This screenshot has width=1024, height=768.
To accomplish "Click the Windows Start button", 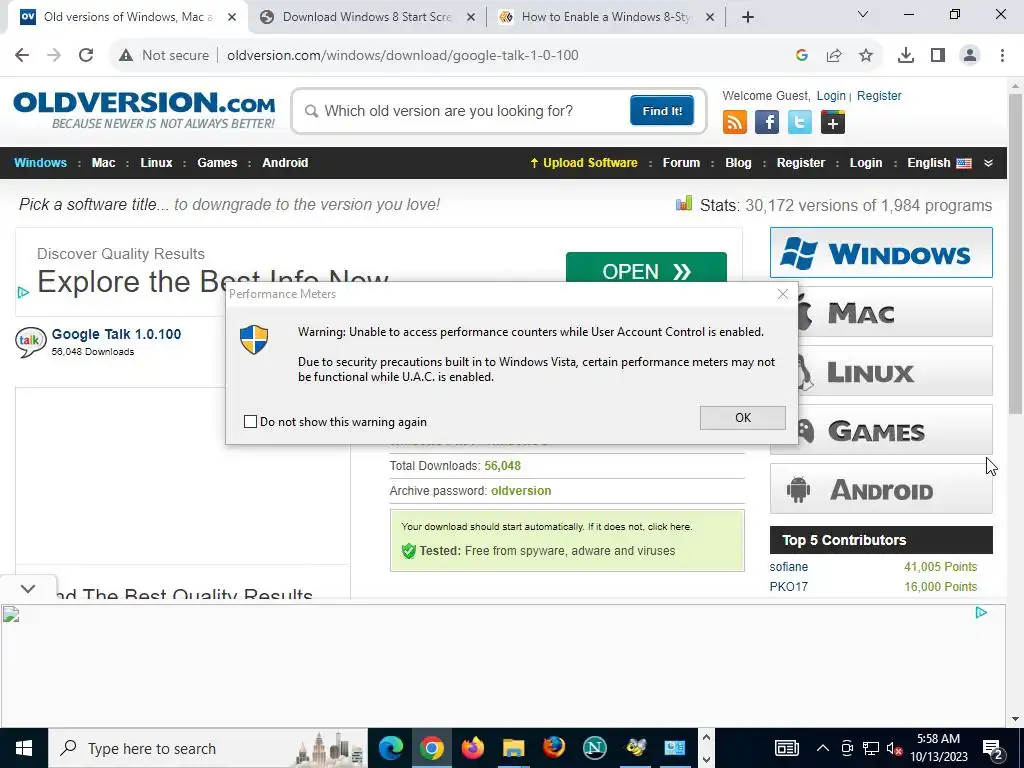I will click(x=24, y=748).
